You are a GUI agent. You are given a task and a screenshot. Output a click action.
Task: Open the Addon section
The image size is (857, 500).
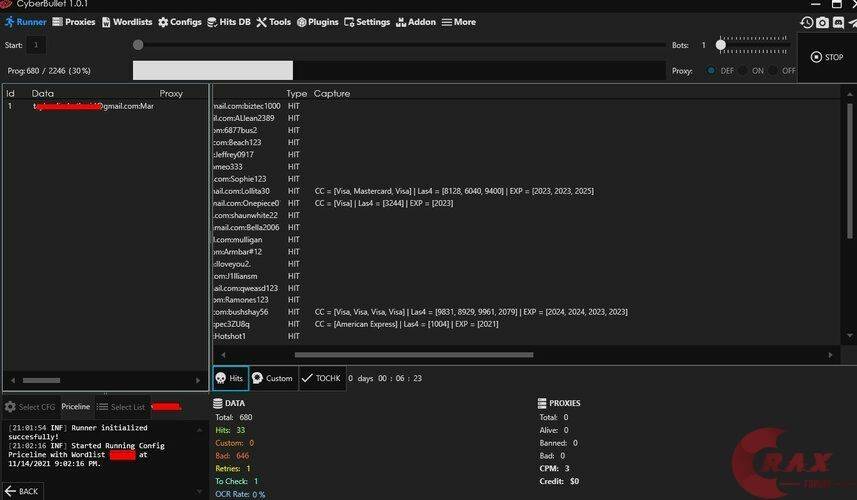[x=416, y=22]
